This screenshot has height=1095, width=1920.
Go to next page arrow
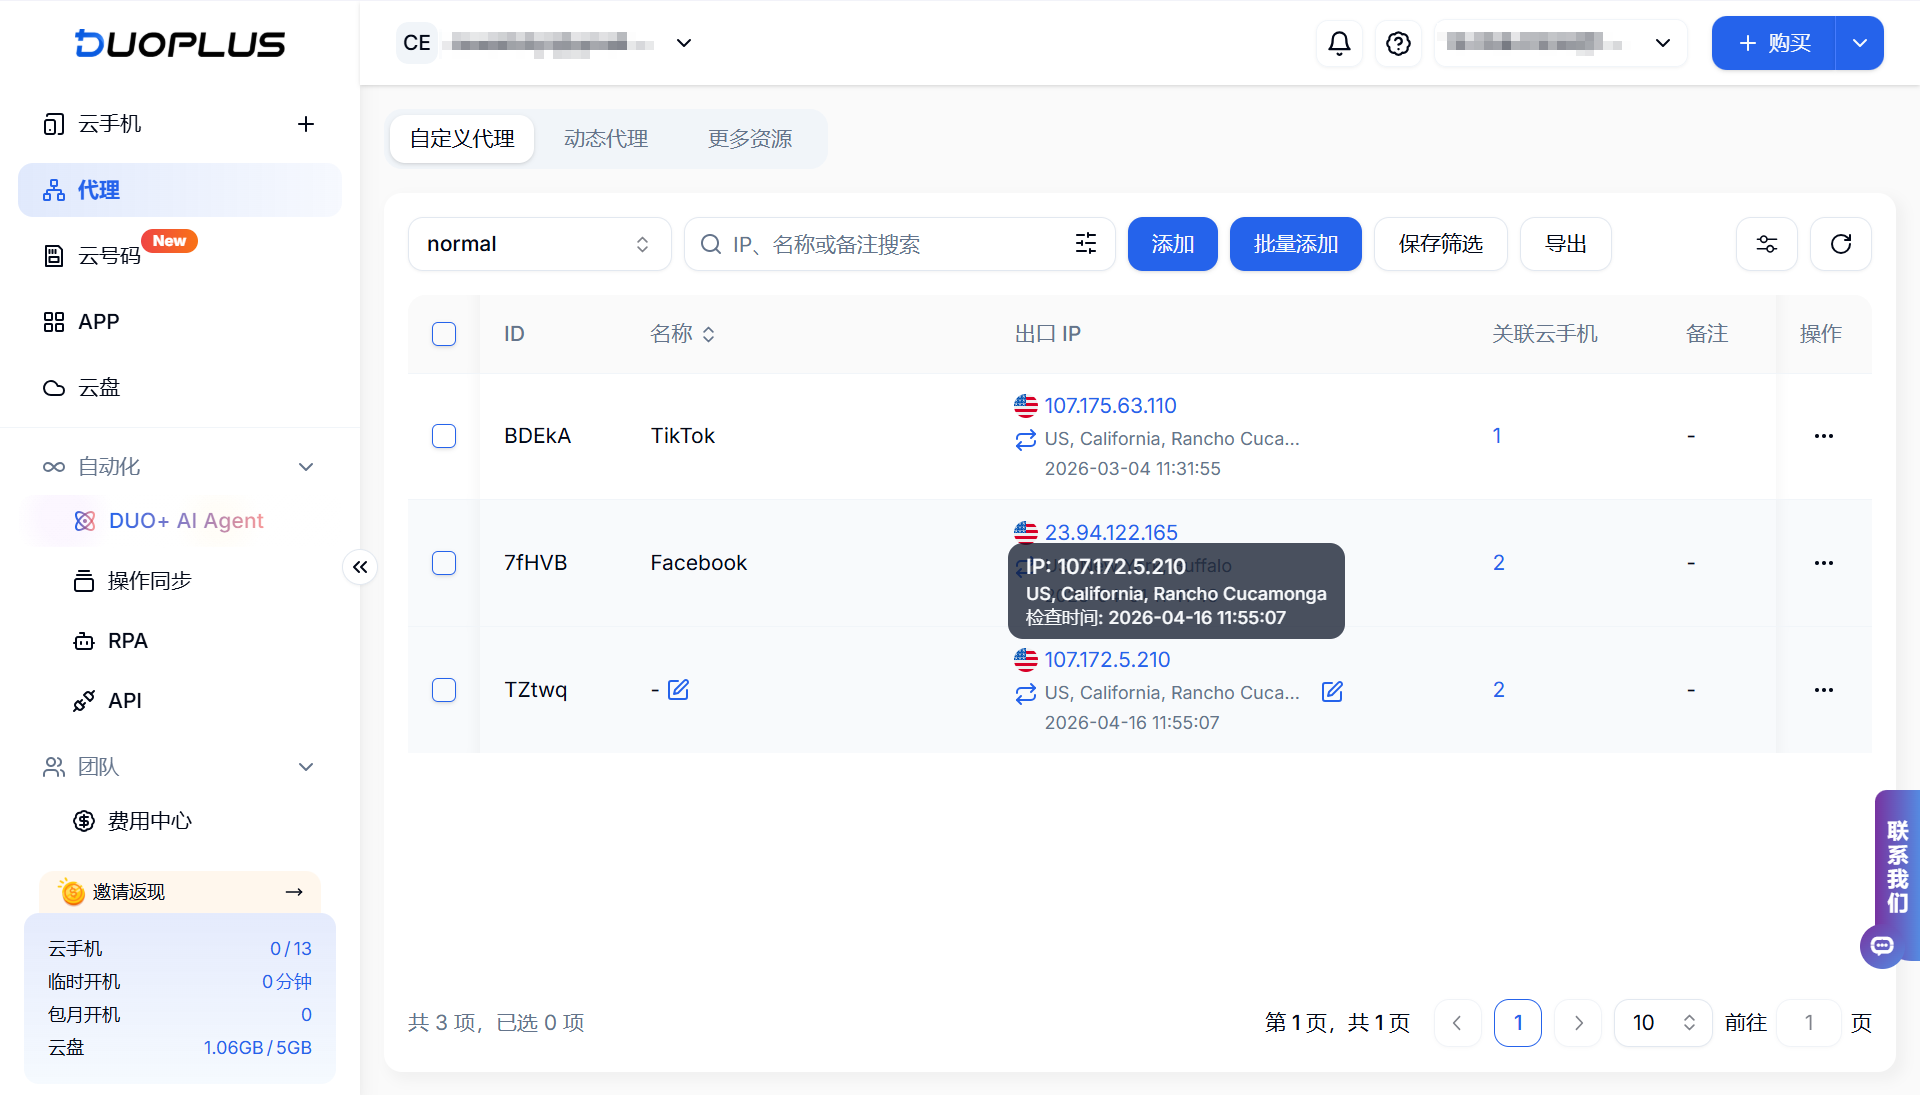[1579, 1023]
